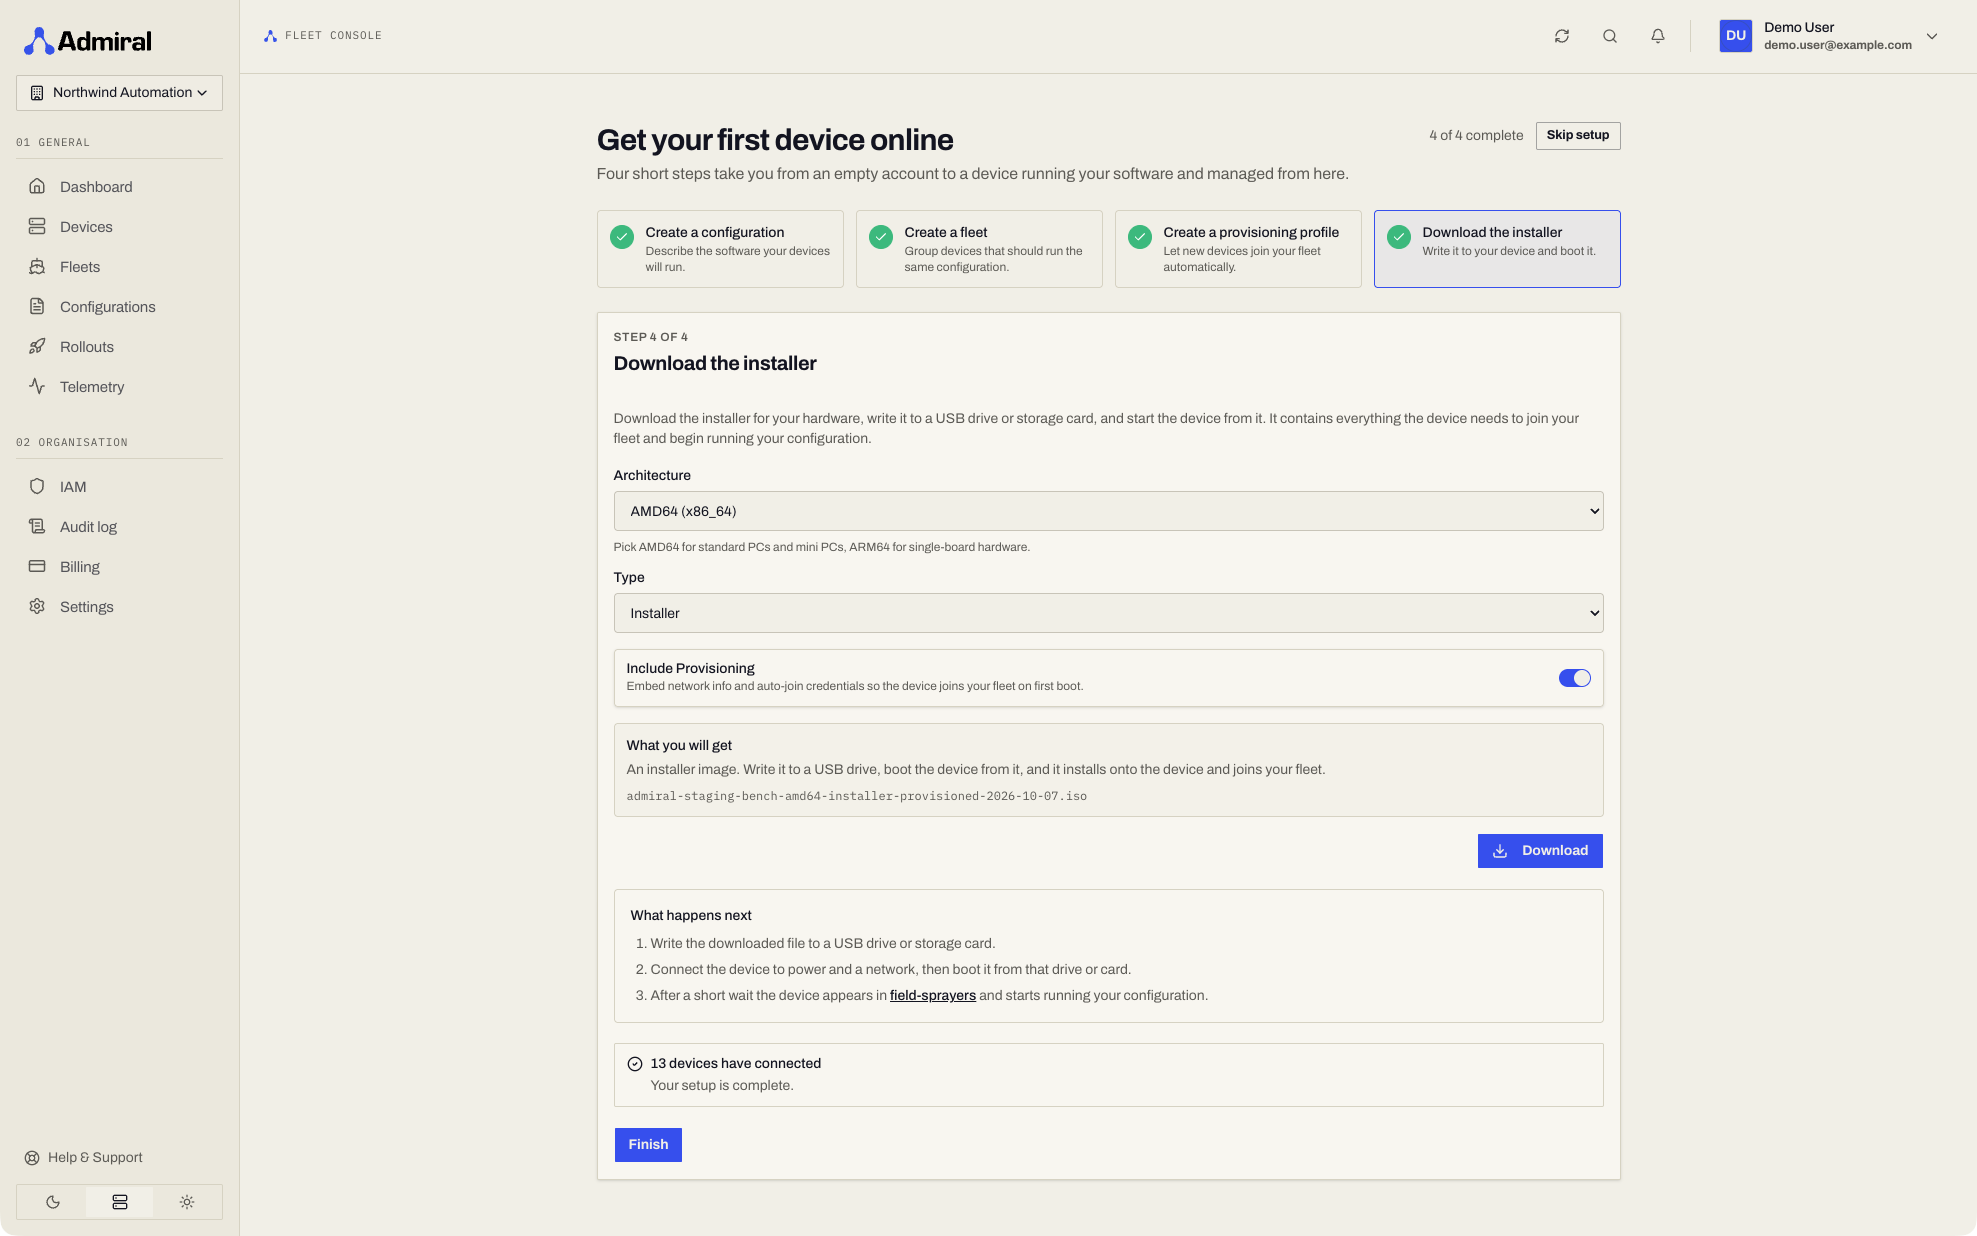This screenshot has height=1236, width=1977.
Task: Click the "13 devices have connected" status
Action: [735, 1064]
